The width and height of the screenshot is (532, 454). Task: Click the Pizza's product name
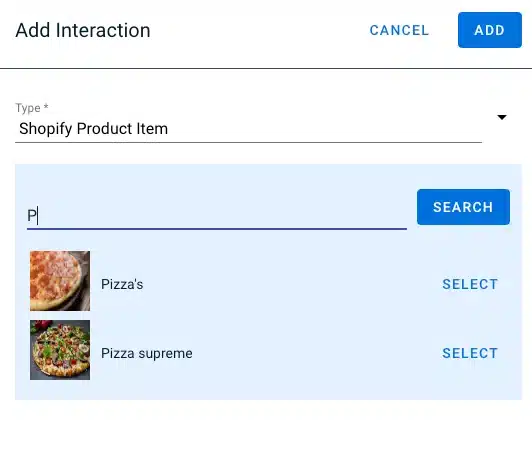(122, 284)
